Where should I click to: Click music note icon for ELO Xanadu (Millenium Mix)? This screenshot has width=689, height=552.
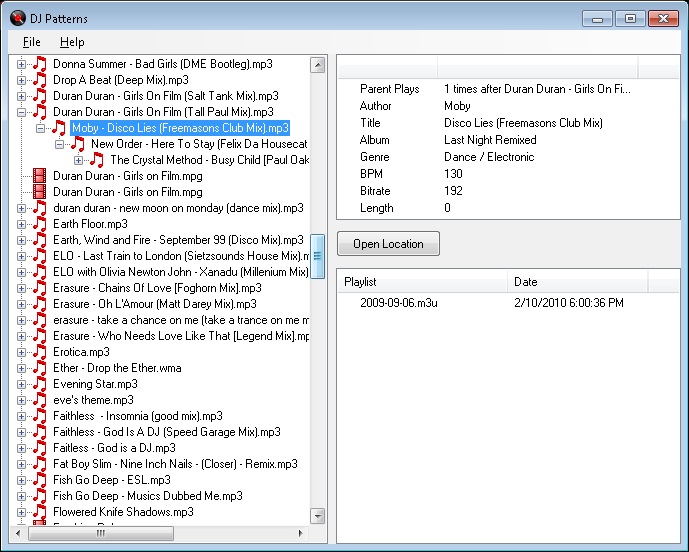(40, 272)
